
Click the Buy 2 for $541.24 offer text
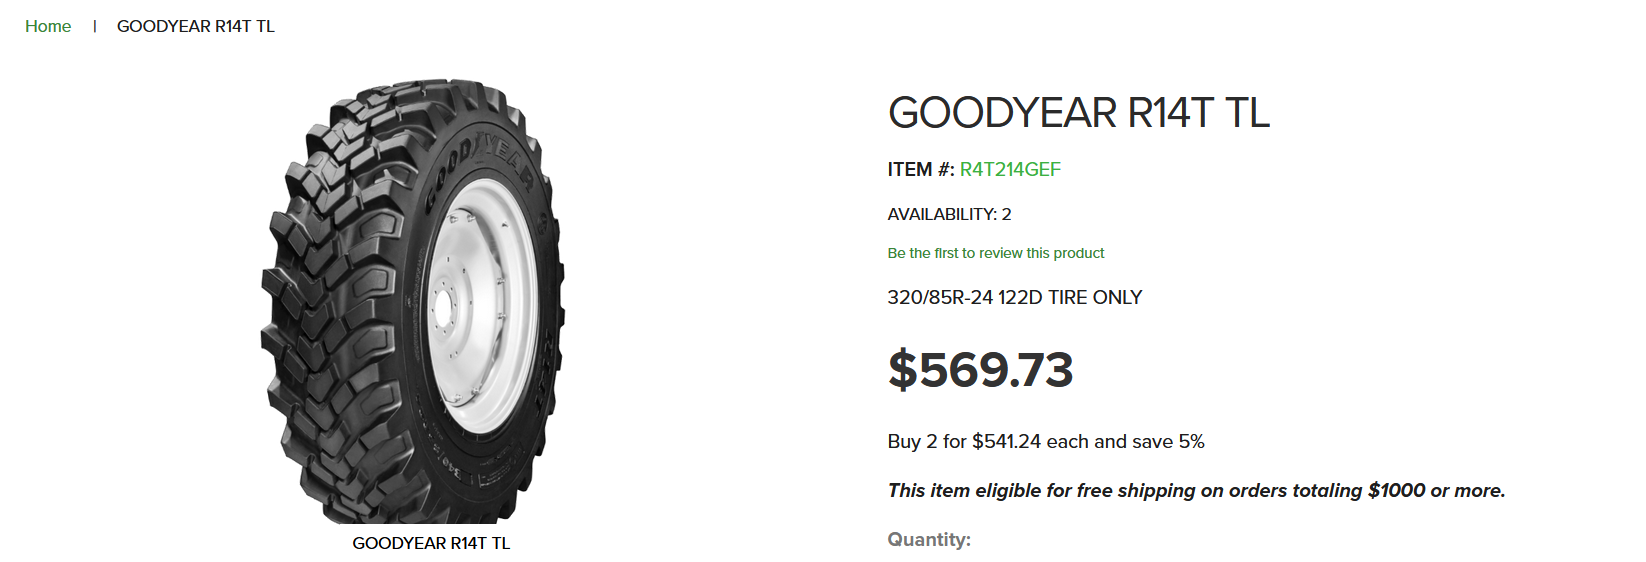(x=1046, y=441)
